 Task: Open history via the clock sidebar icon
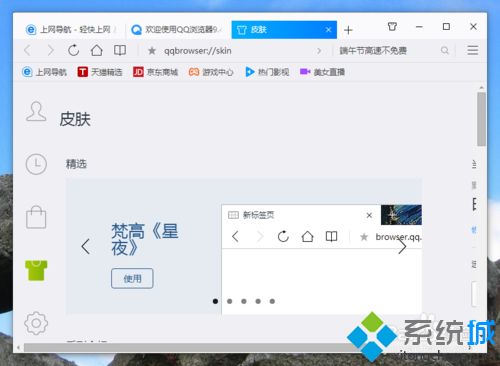[36, 164]
